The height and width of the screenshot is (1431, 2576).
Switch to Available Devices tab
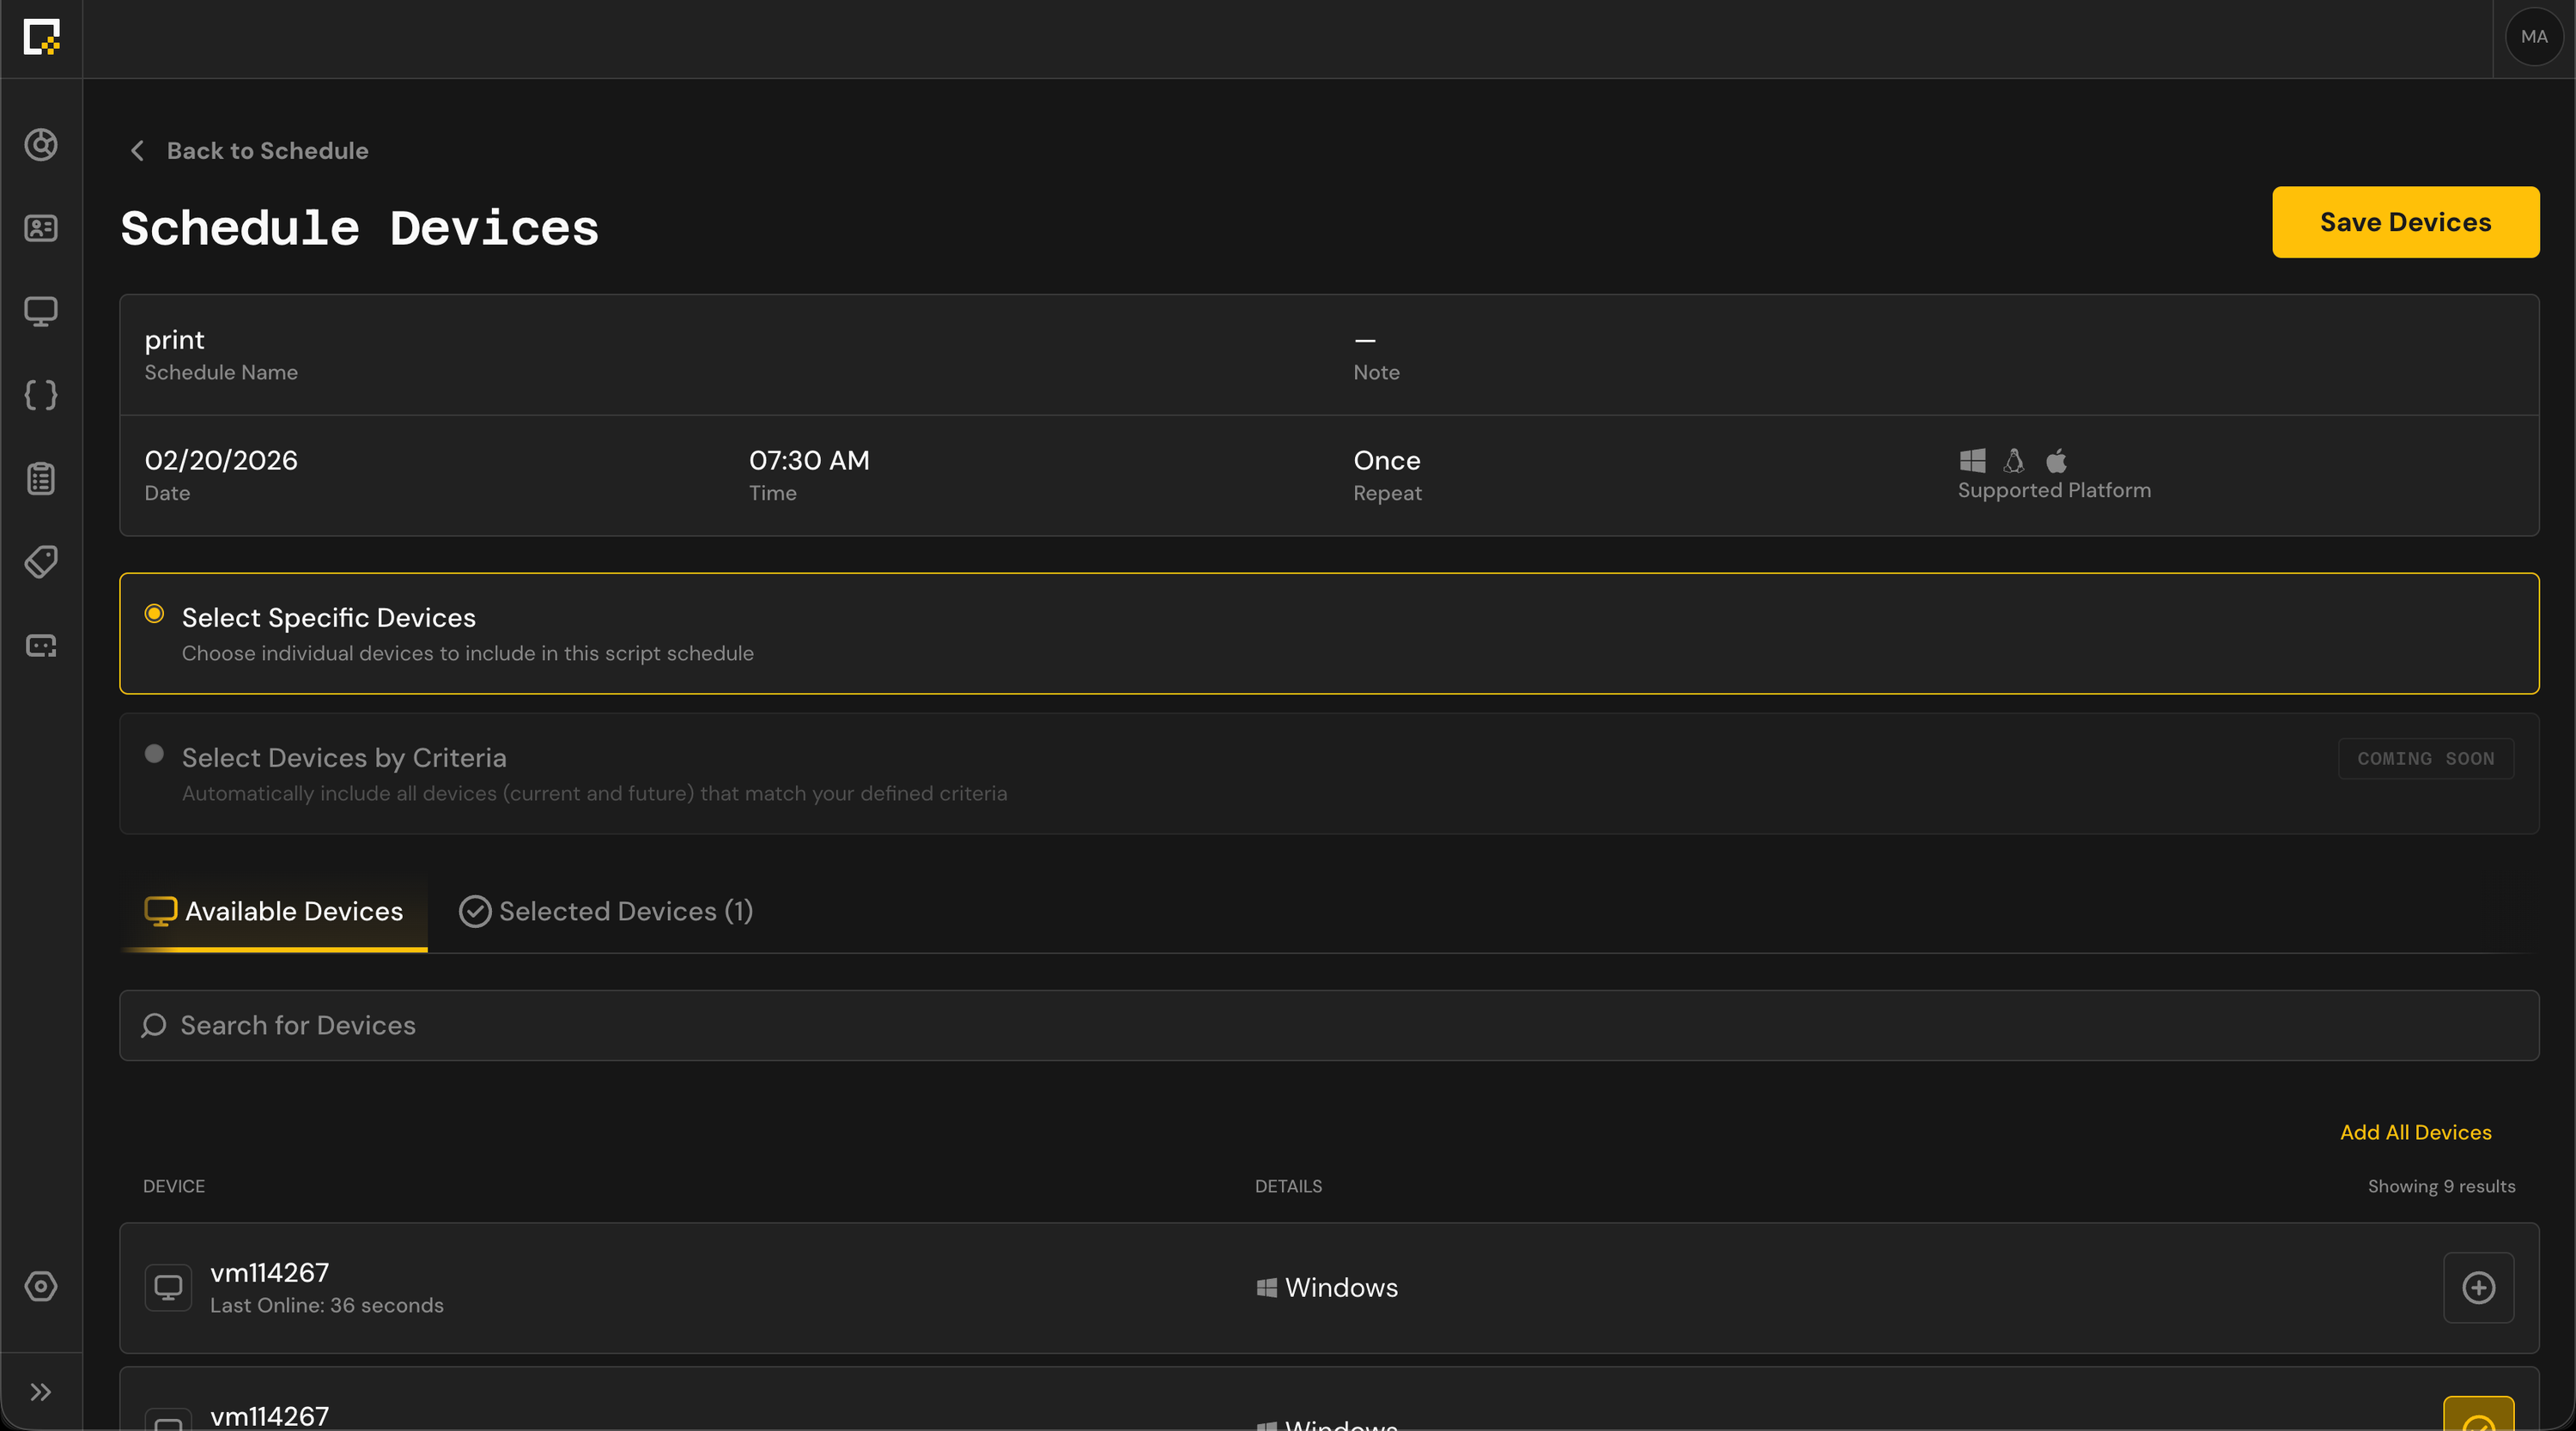click(x=274, y=911)
